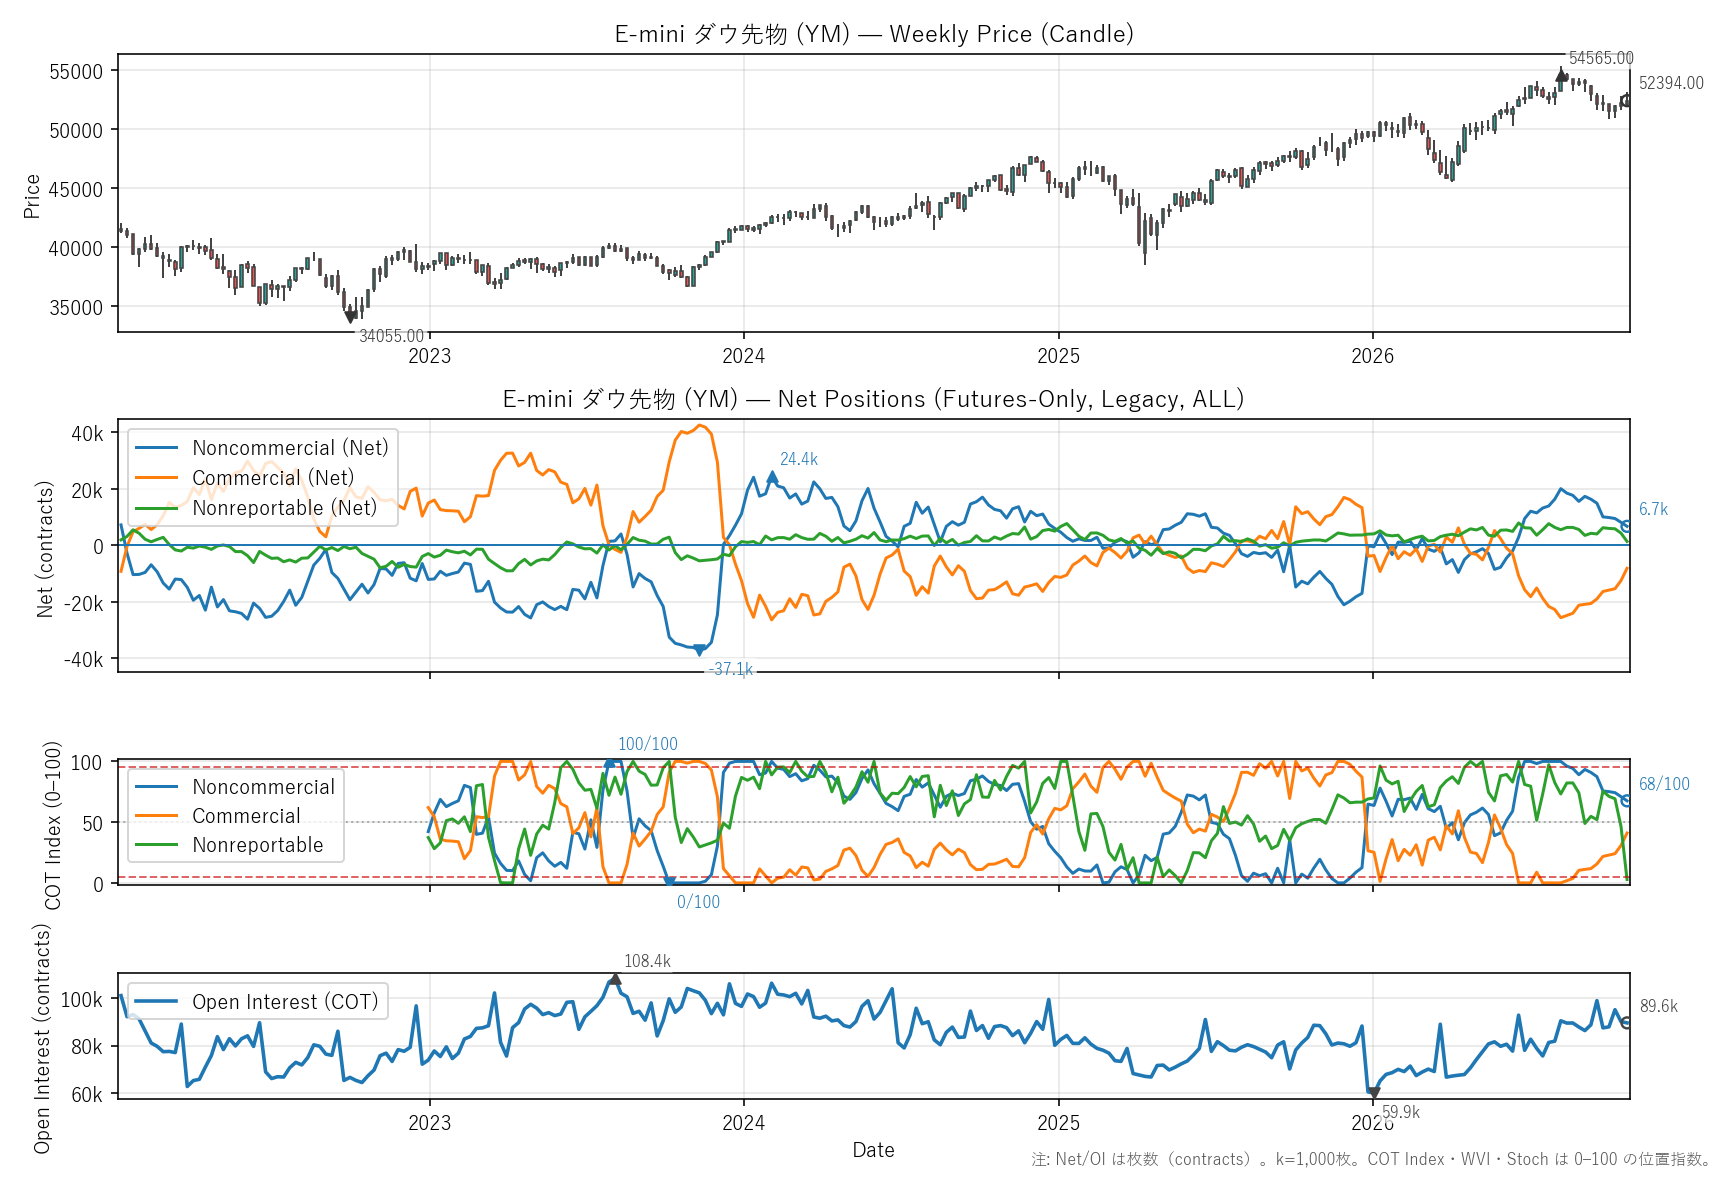1728x1180 pixels.
Task: Click the Open Interest (COT) legend label
Action: tap(285, 1002)
